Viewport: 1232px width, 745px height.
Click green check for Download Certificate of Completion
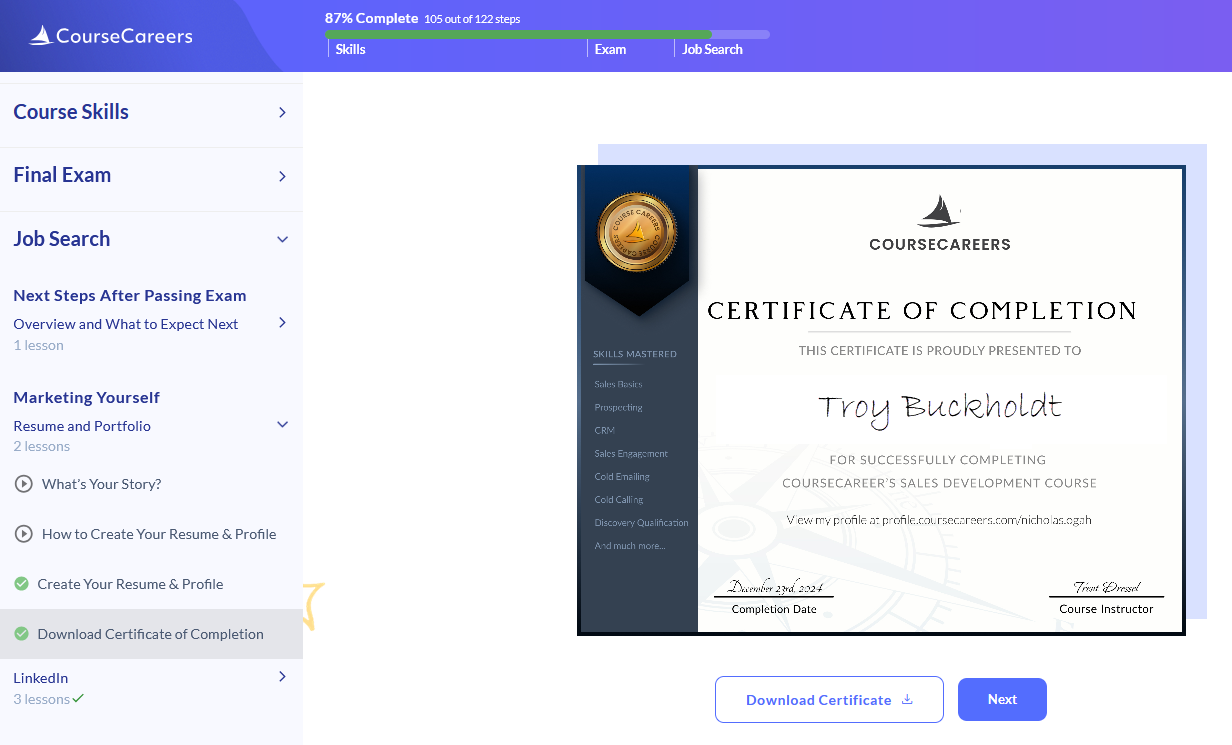(21, 634)
